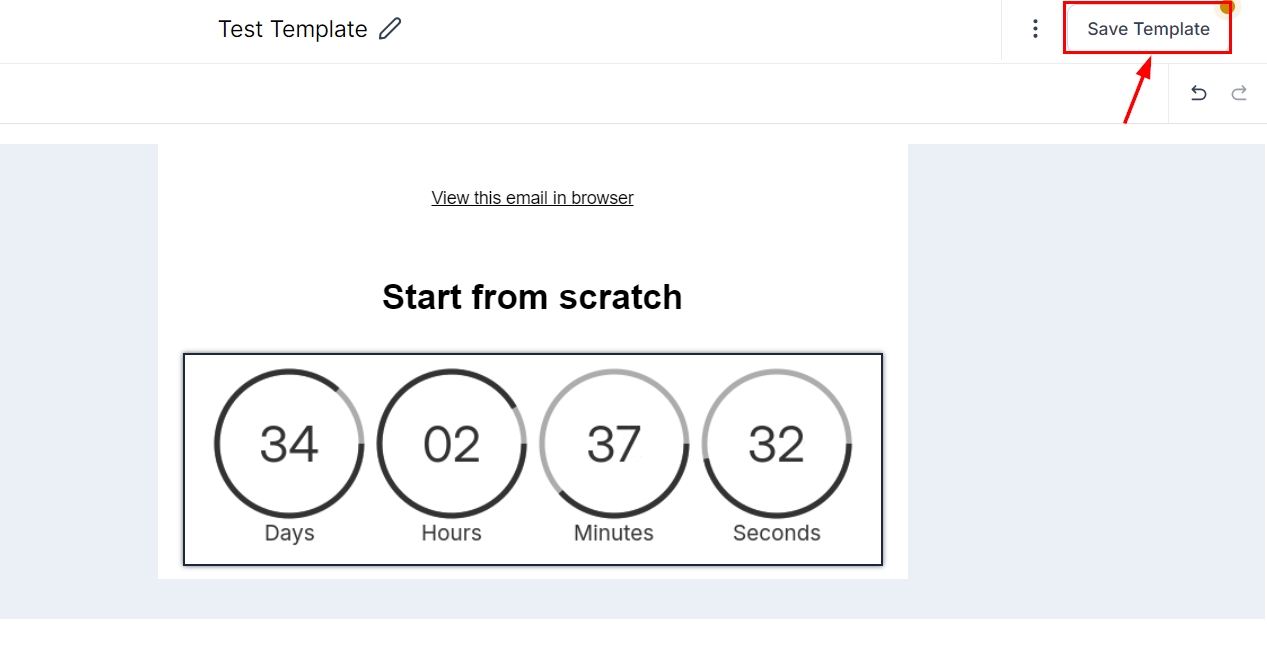Viewport: 1267px width, 670px height.
Task: Open the three-dot more options menu
Action: [1035, 29]
